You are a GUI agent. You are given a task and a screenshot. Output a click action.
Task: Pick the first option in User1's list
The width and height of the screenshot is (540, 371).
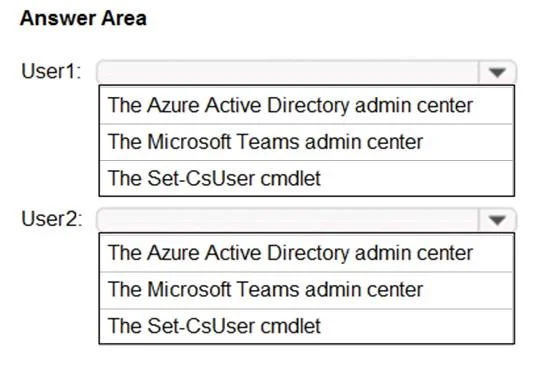tap(307, 105)
